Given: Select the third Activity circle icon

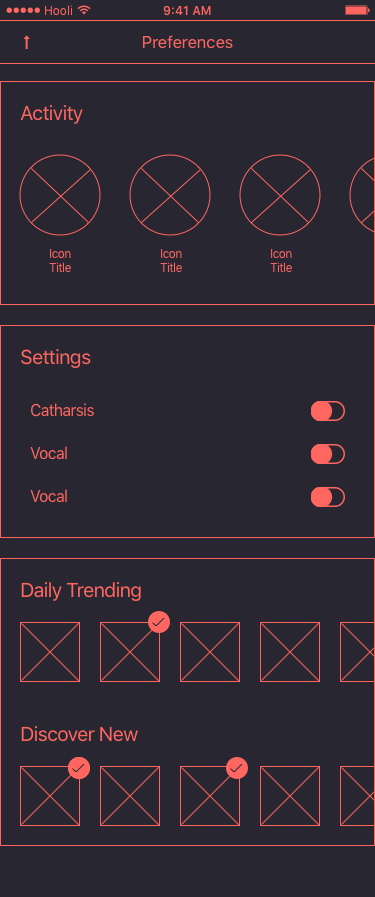Looking at the screenshot, I should 280,195.
